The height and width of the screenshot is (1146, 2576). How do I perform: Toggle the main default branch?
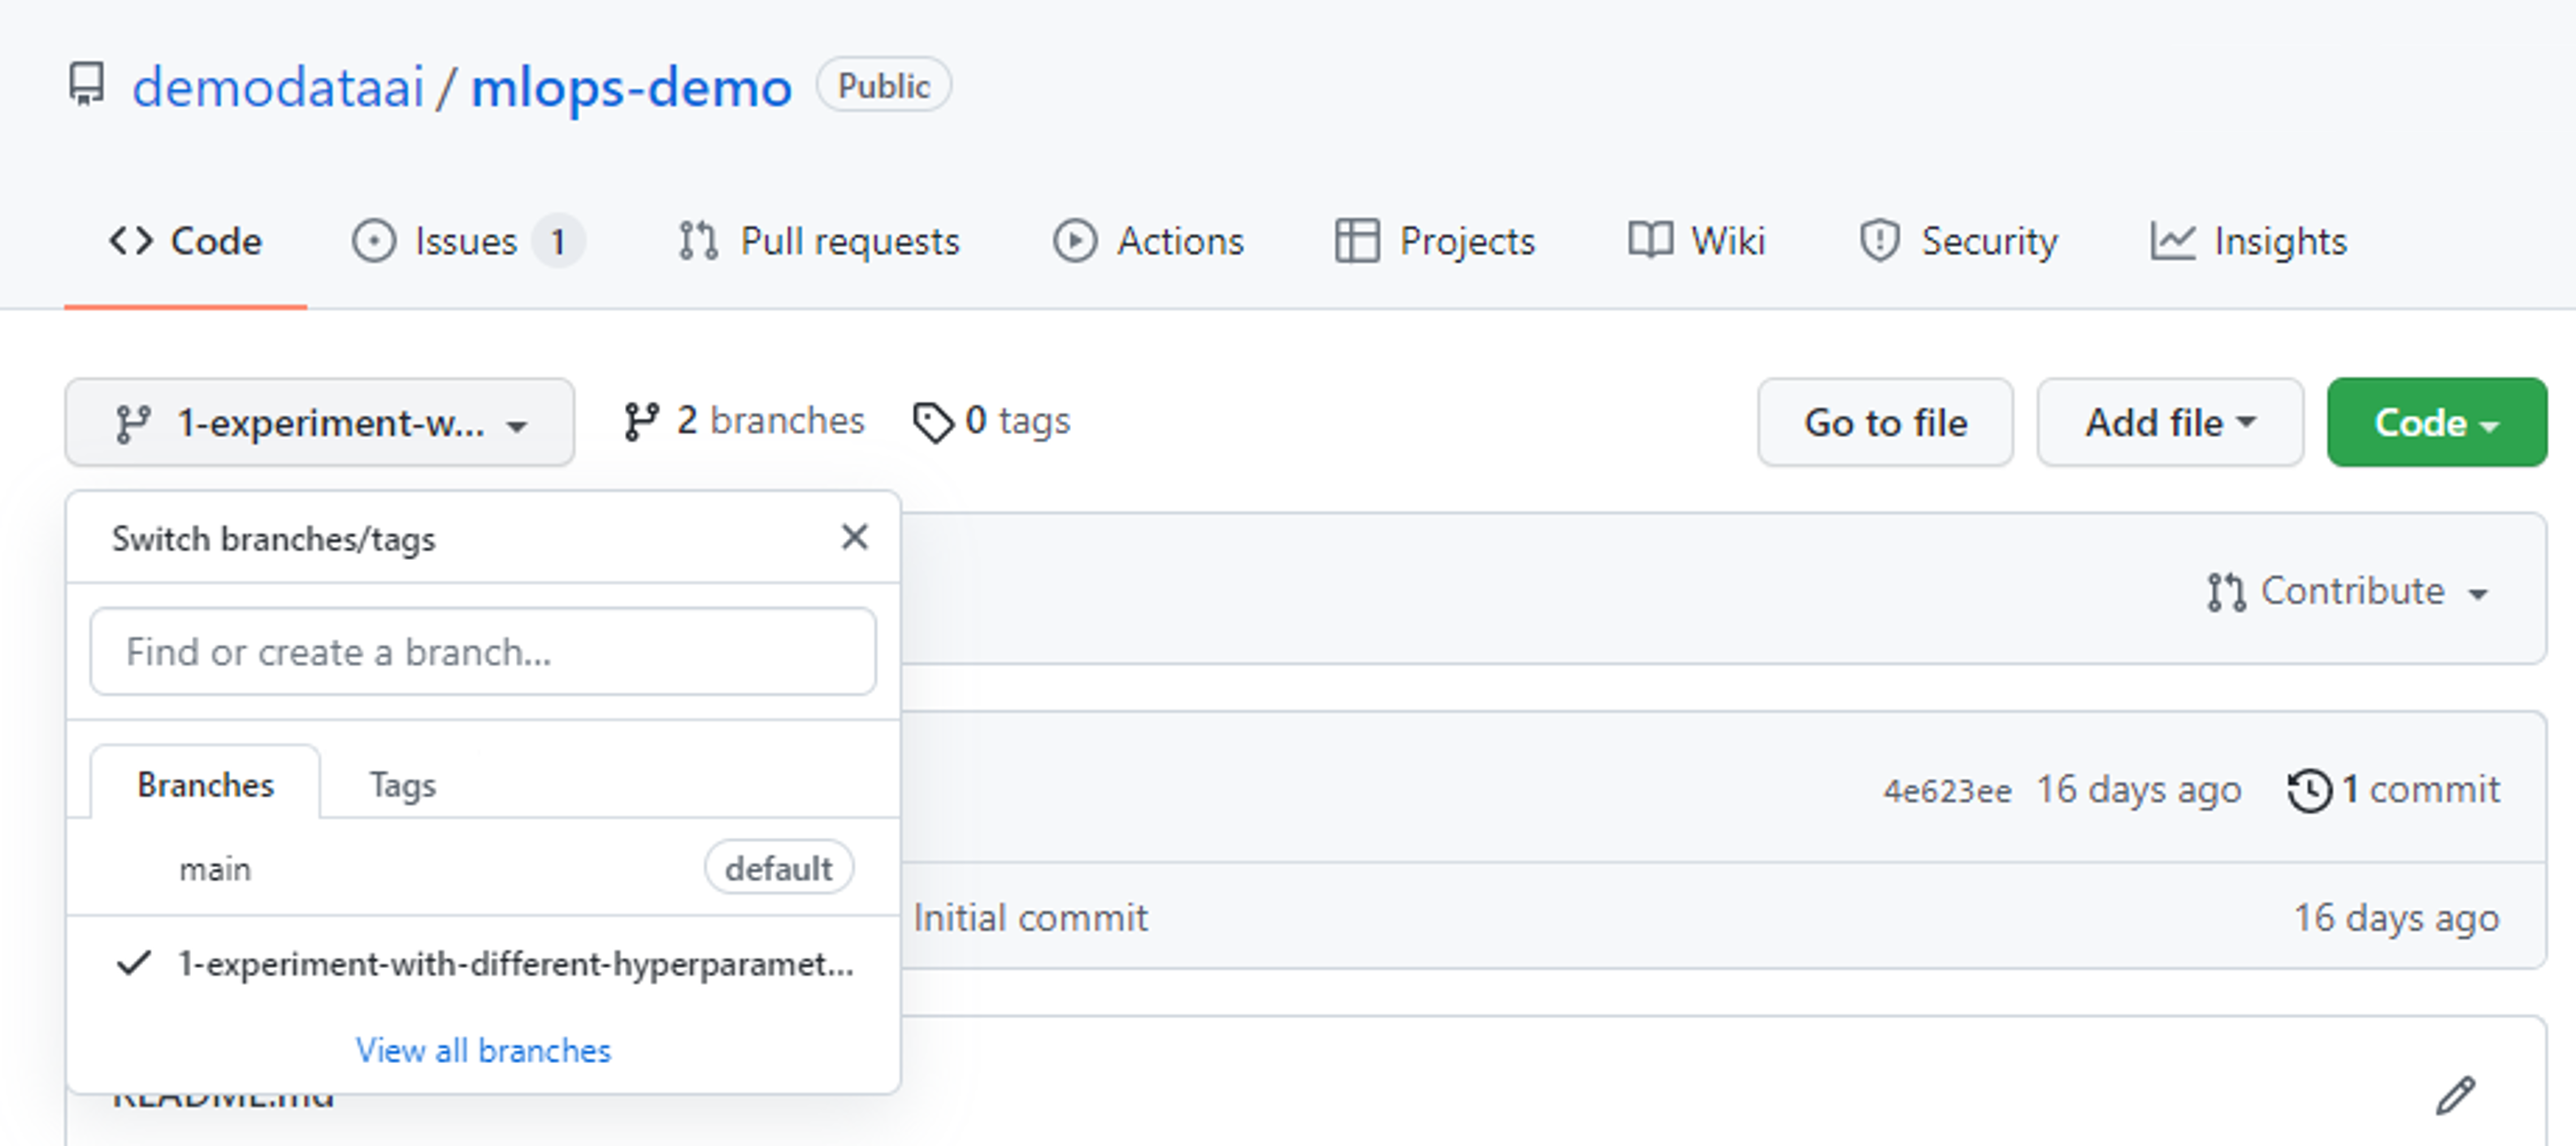coord(215,868)
